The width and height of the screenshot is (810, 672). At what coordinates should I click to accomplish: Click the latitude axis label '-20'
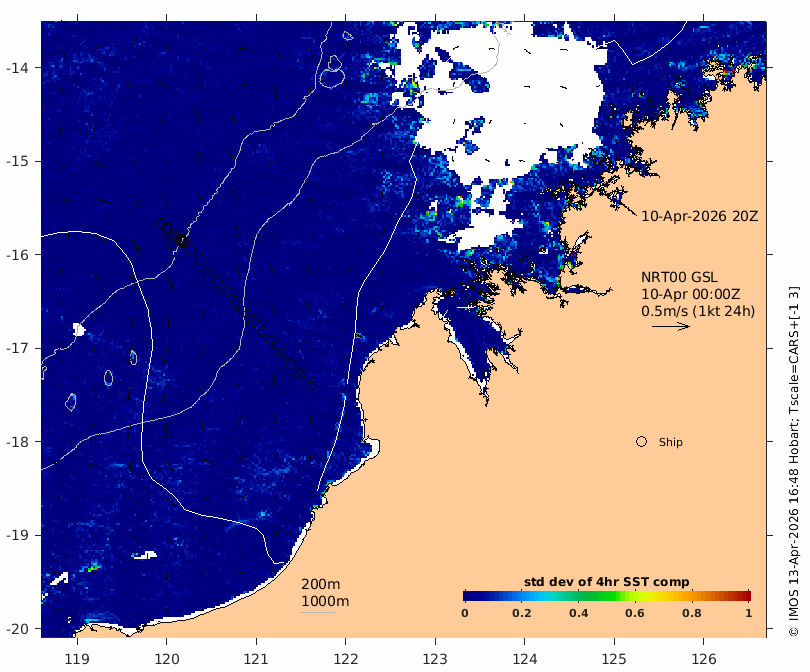pos(17,629)
